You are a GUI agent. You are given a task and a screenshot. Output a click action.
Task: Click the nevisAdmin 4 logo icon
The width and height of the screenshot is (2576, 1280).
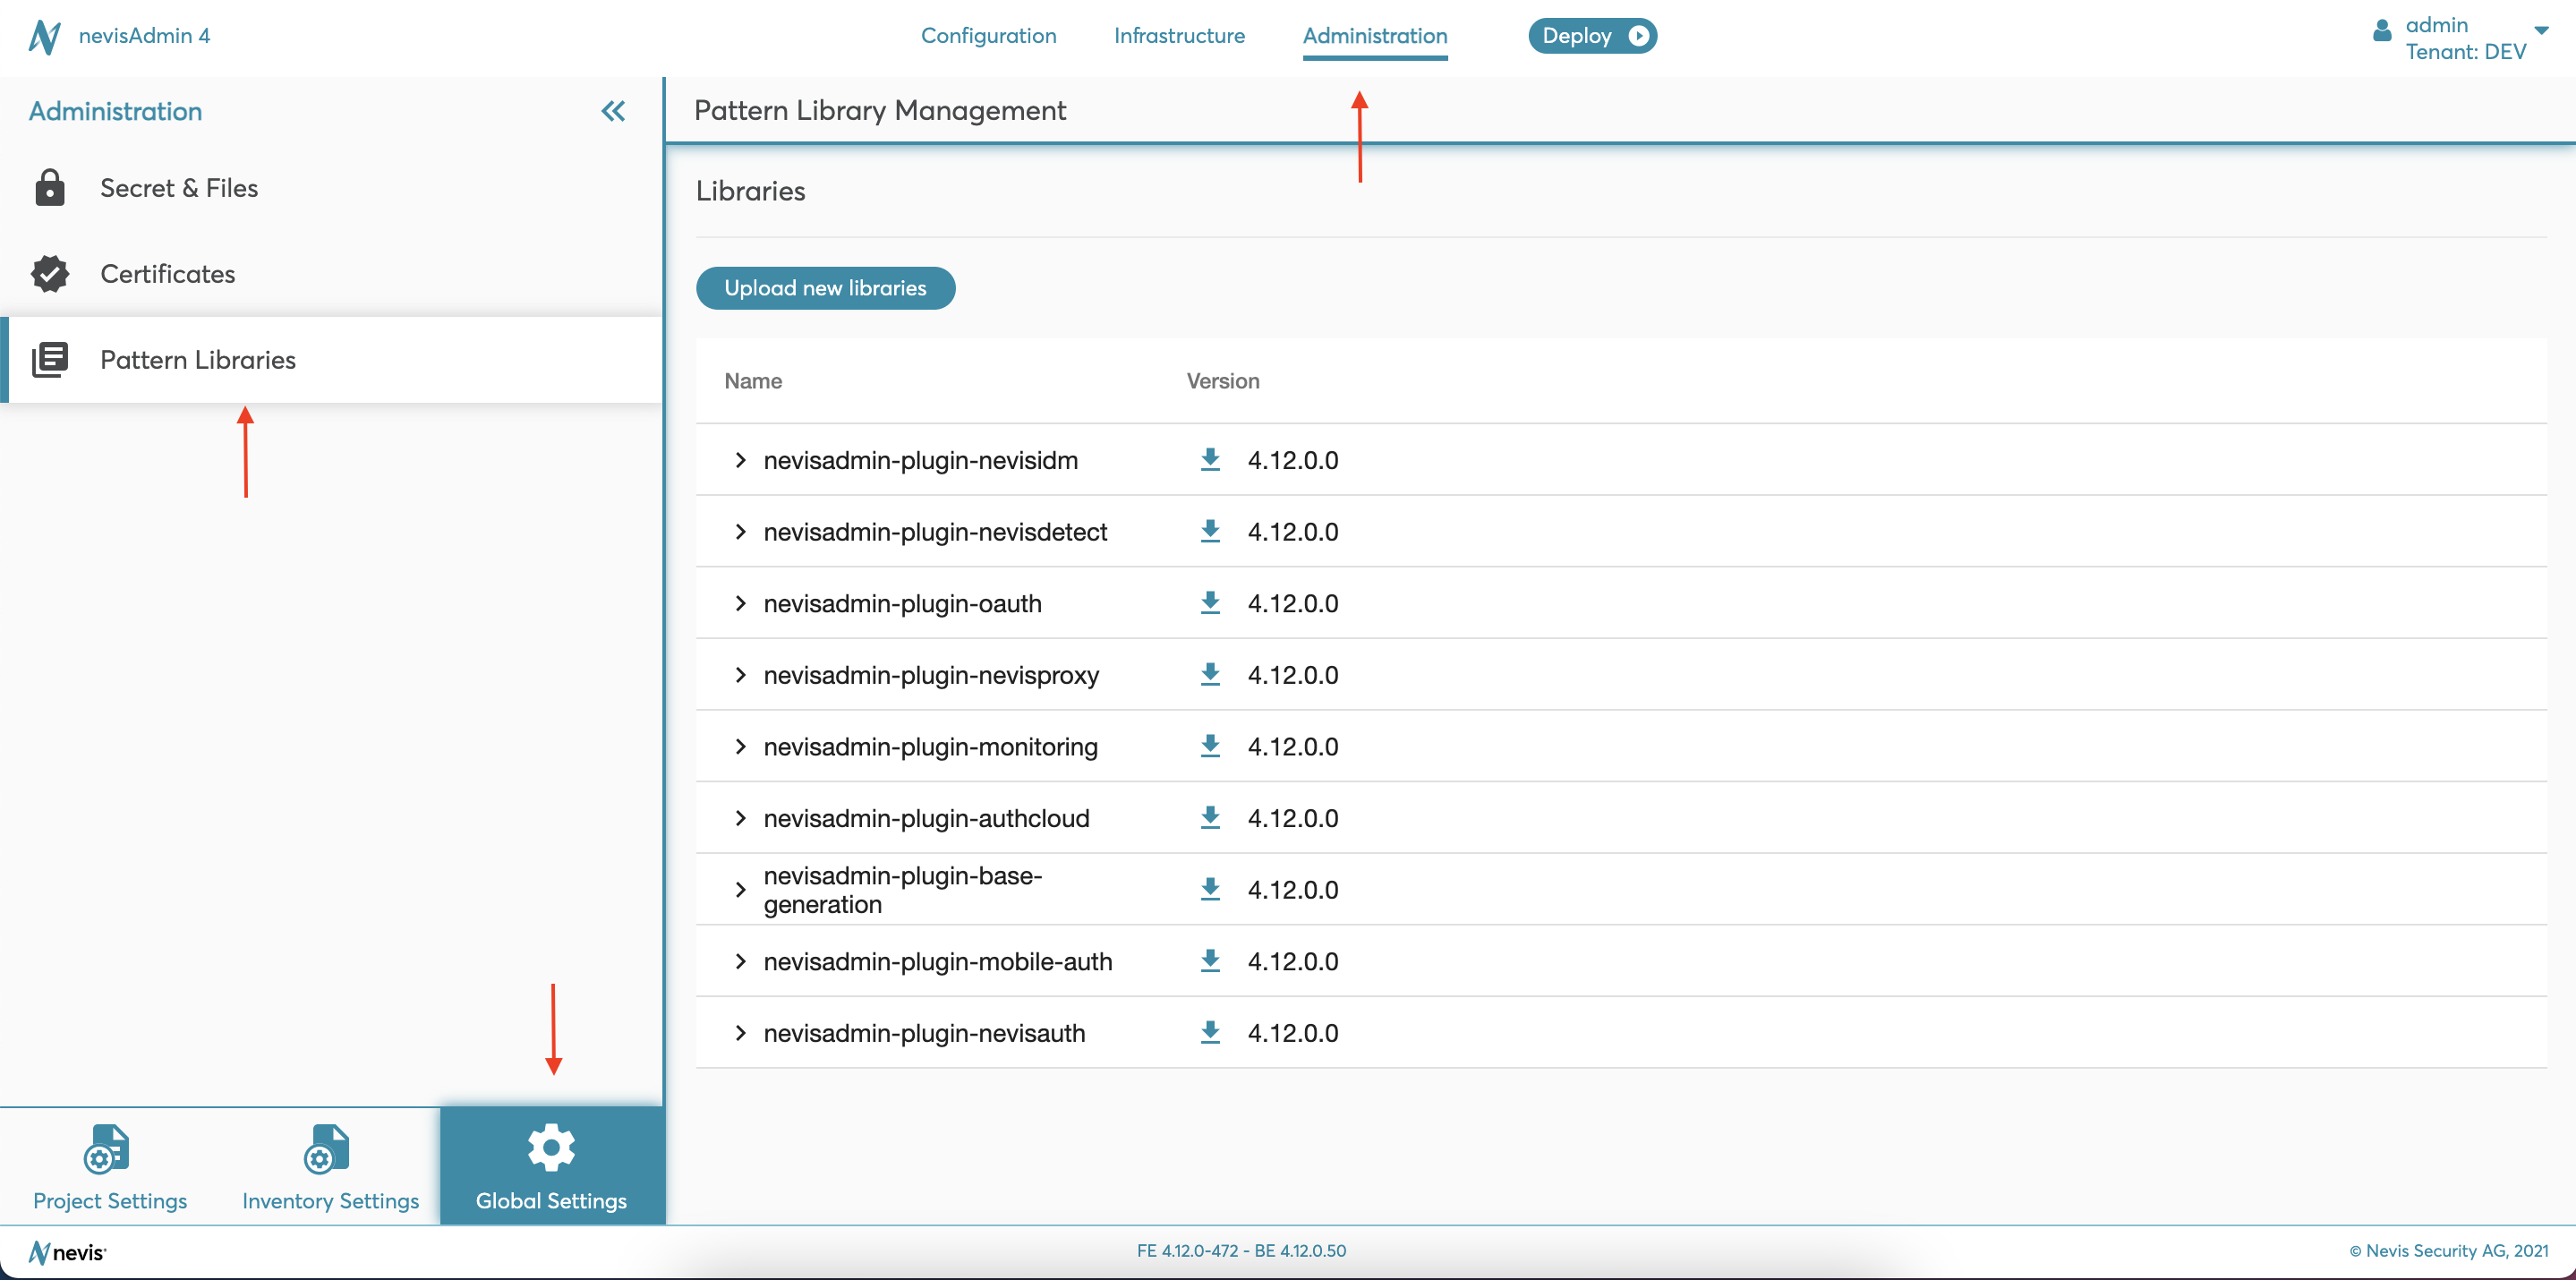[45, 37]
